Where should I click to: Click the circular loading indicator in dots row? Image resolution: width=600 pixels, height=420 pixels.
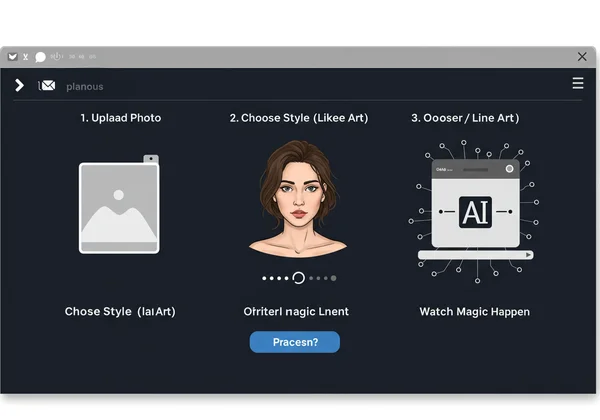298,278
